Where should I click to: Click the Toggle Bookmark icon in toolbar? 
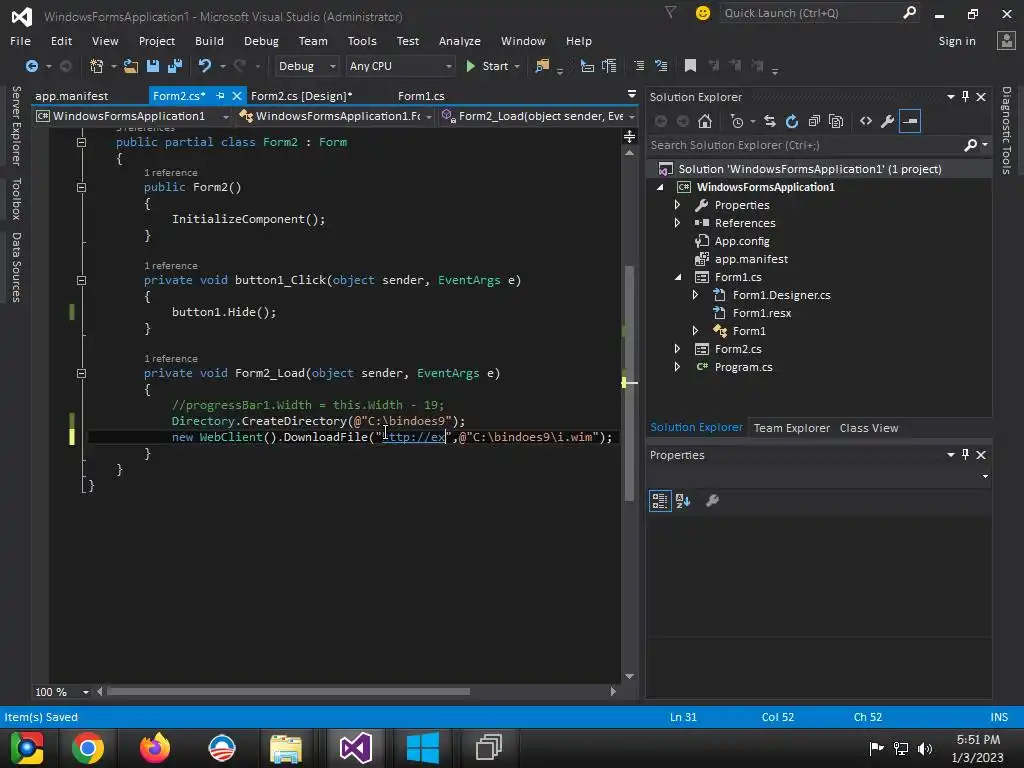(x=690, y=66)
